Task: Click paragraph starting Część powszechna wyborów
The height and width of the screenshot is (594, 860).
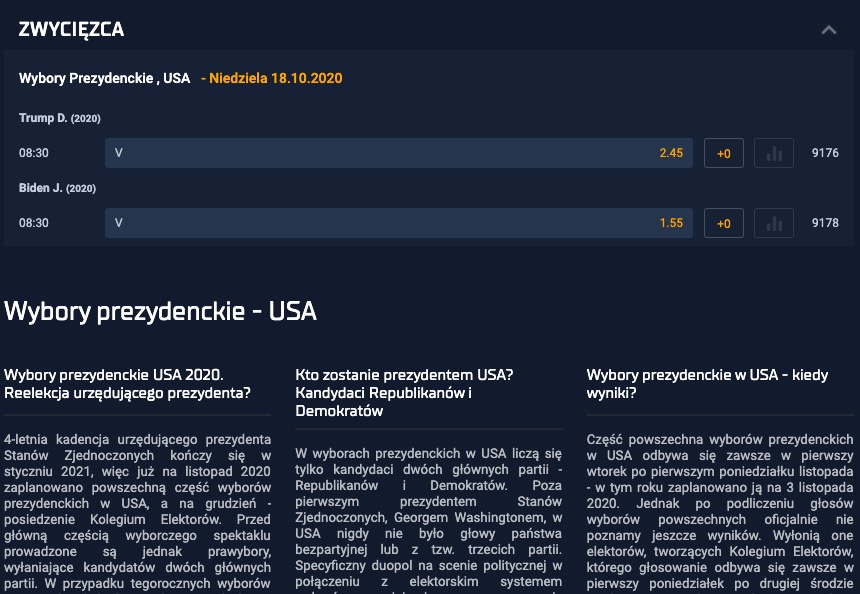Action: pyautogui.click(x=720, y=511)
